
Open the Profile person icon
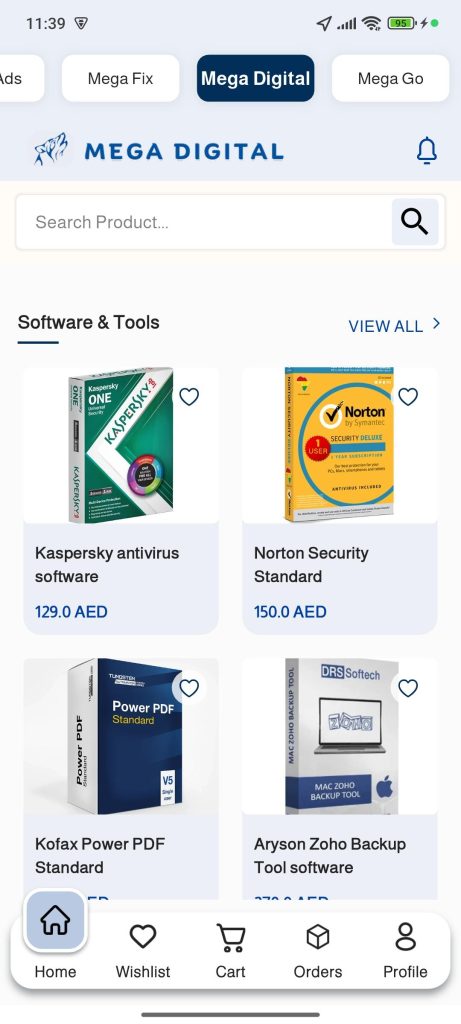point(405,936)
